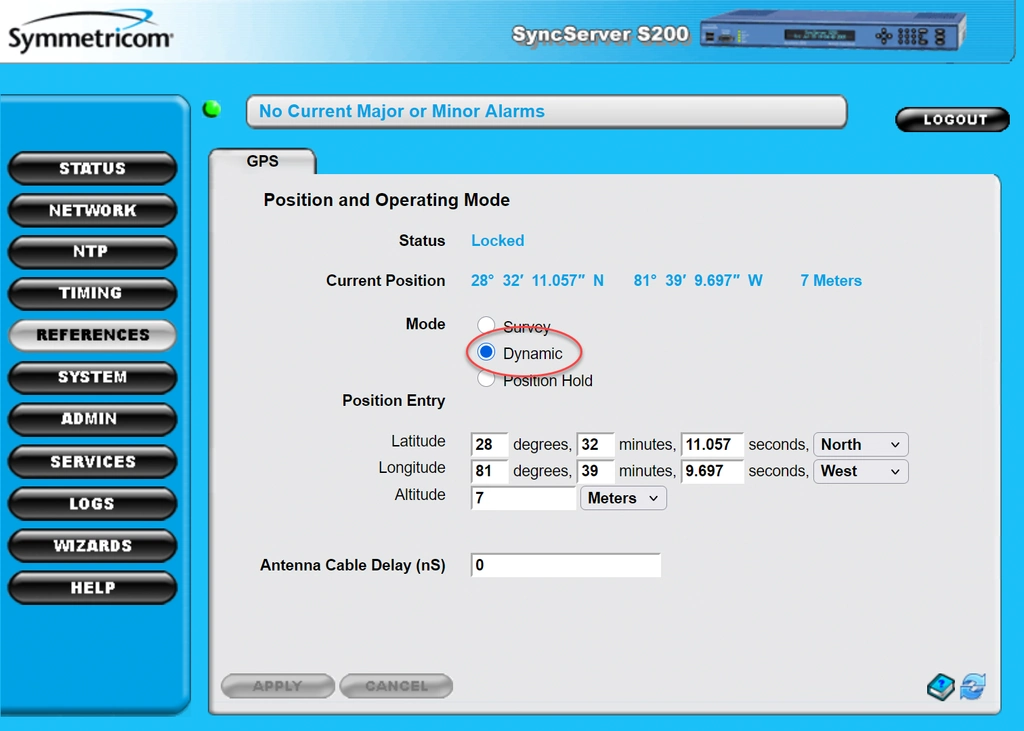
Task: Open the latitude North direction dropdown
Action: point(861,444)
